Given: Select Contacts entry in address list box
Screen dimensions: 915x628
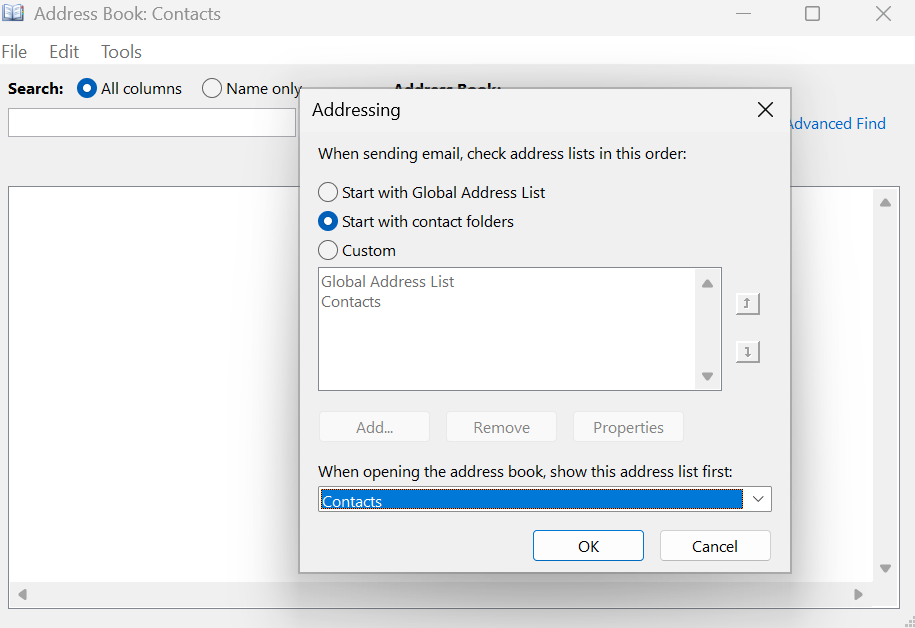Looking at the screenshot, I should 351,302.
